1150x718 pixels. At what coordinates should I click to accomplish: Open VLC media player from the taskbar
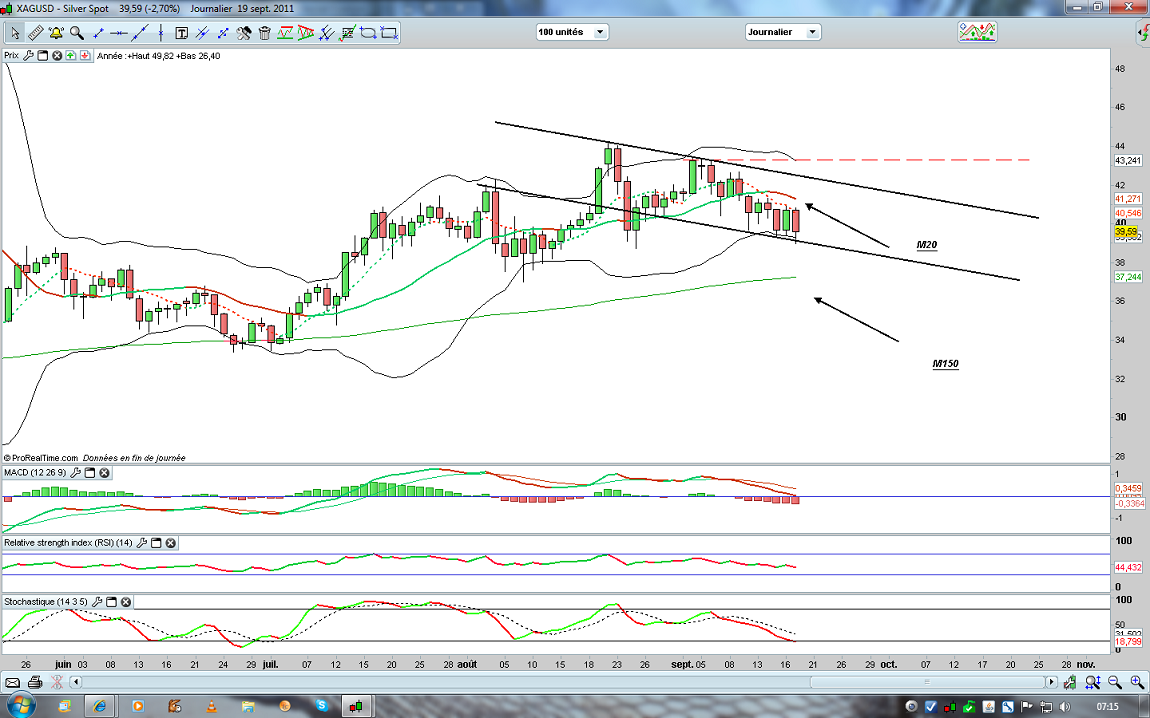[x=211, y=706]
